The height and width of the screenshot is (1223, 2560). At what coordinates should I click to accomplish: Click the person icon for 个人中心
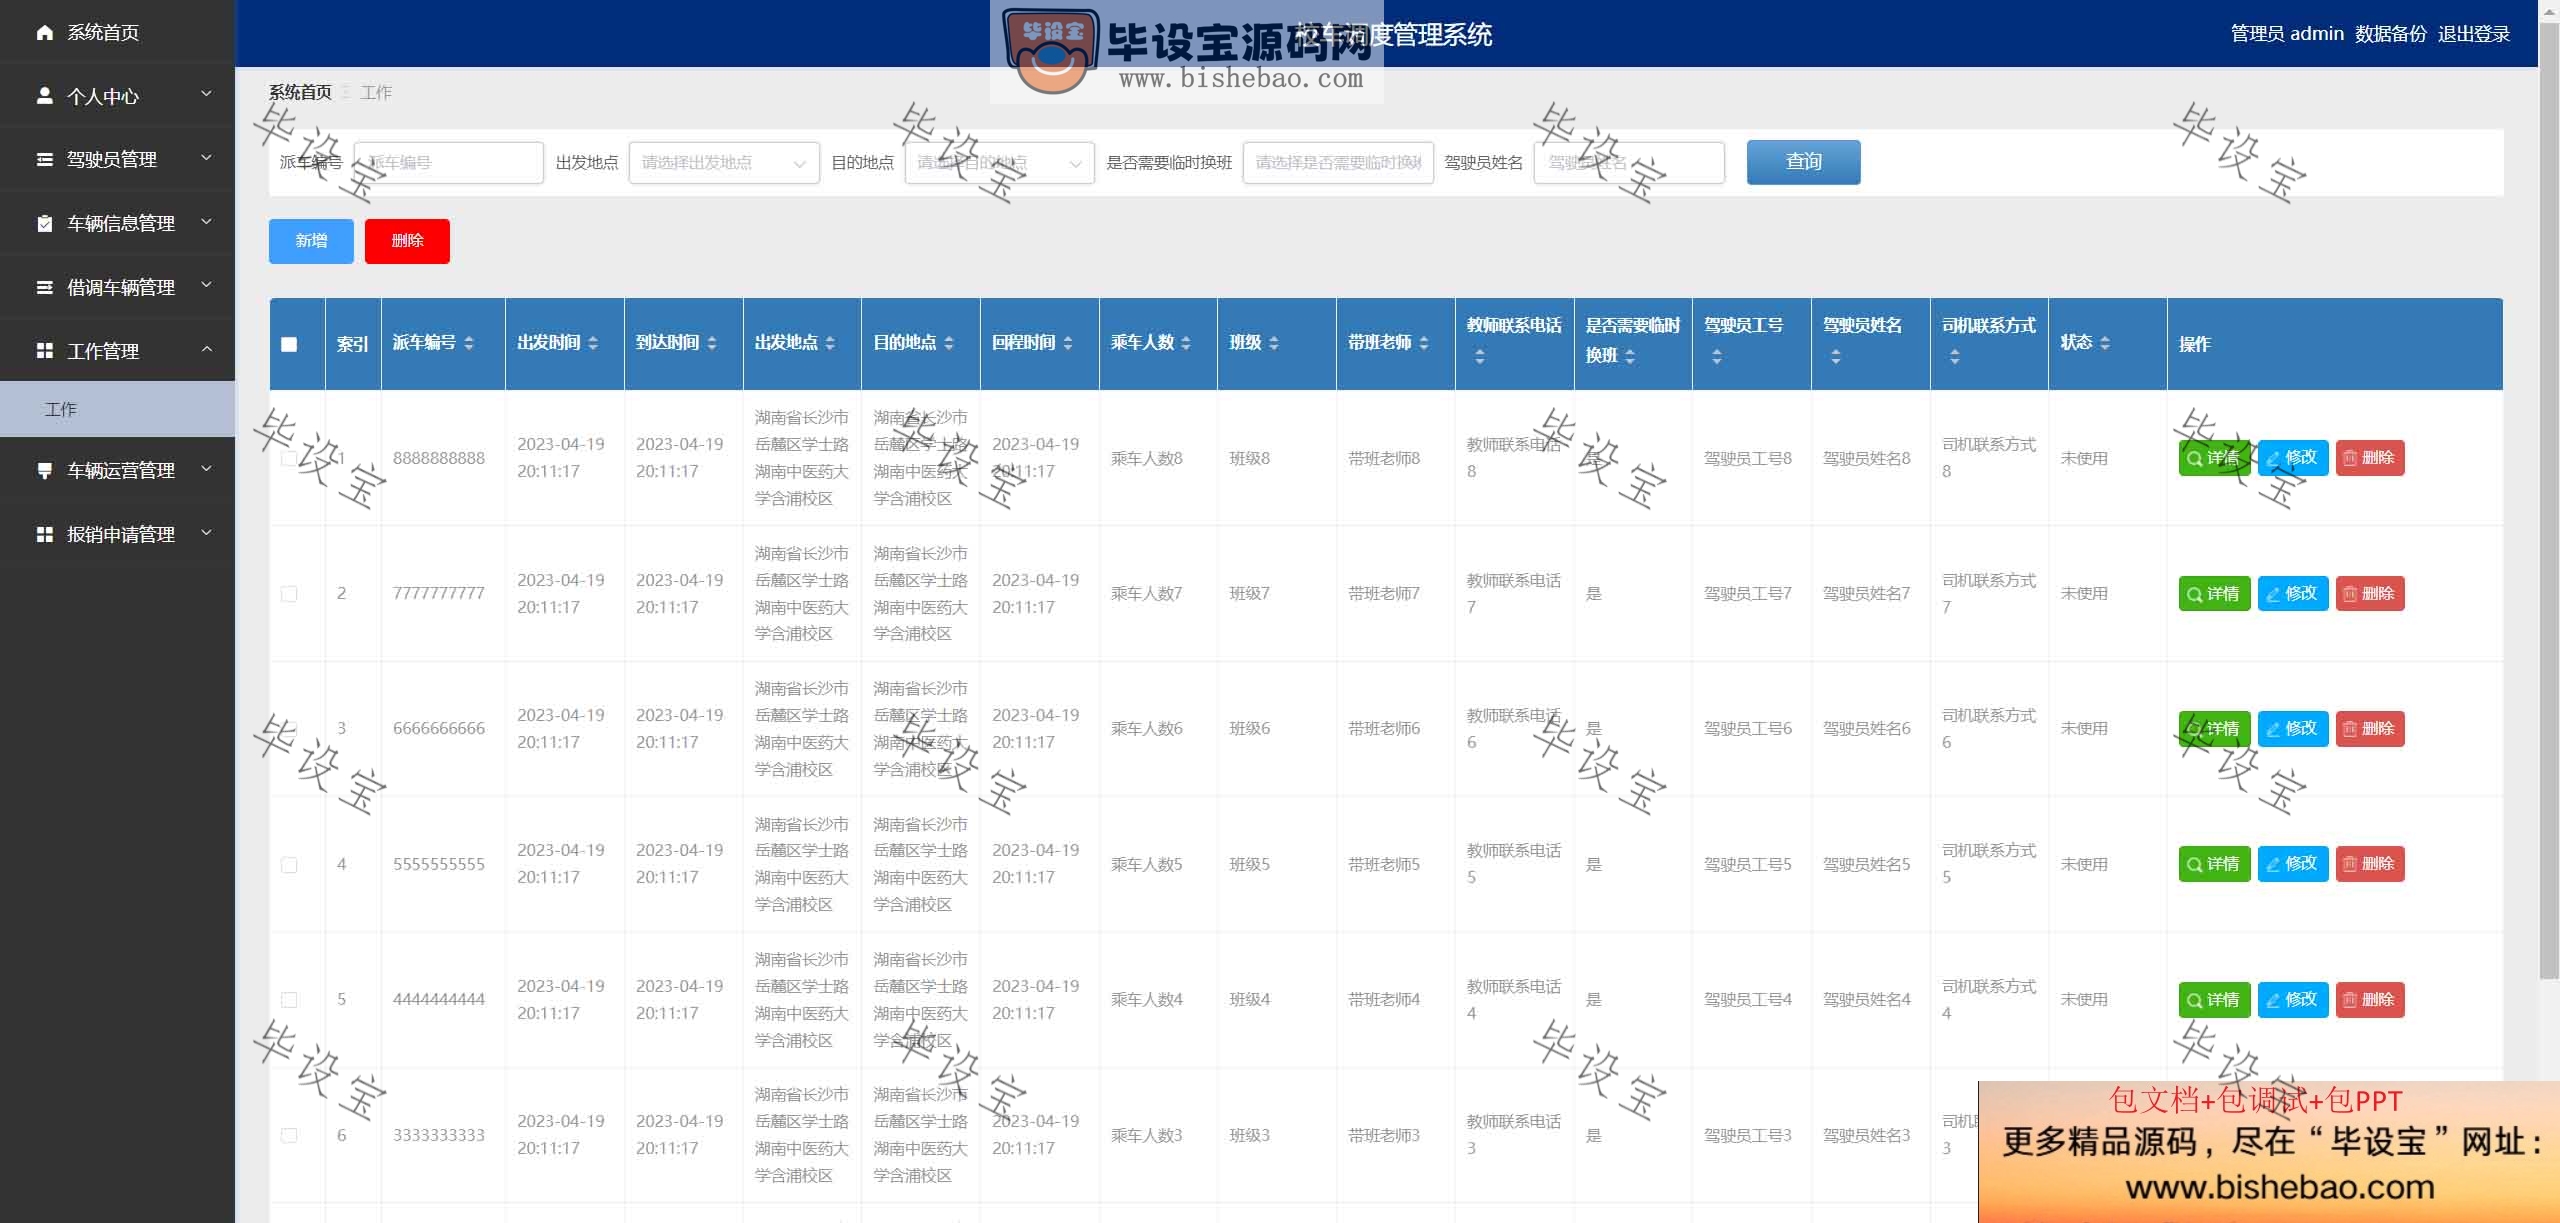click(44, 96)
